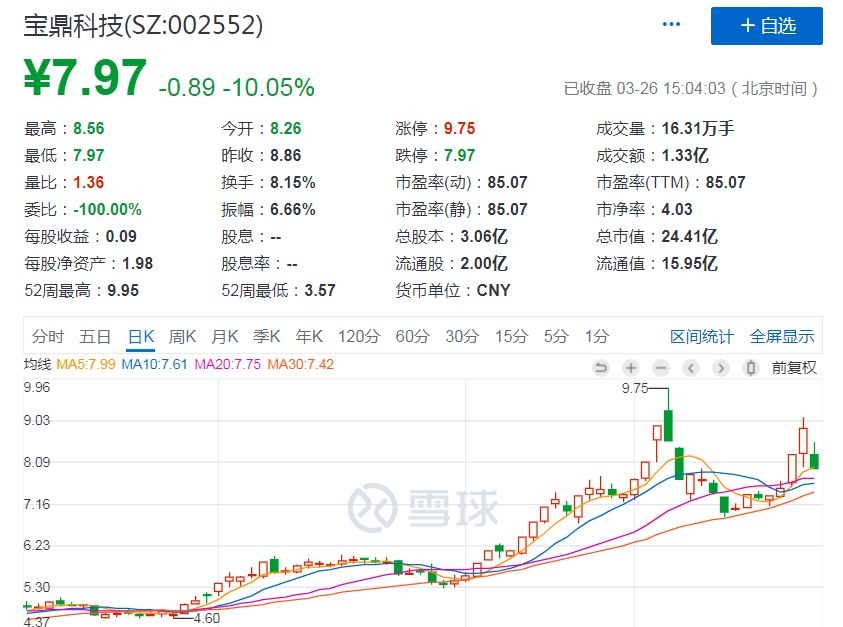The image size is (843, 627).
Task: Switch to the 分时 chart tab
Action: coord(48,337)
